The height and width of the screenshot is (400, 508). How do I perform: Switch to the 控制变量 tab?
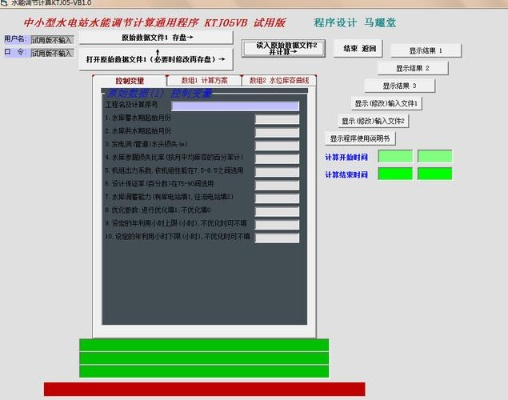130,81
